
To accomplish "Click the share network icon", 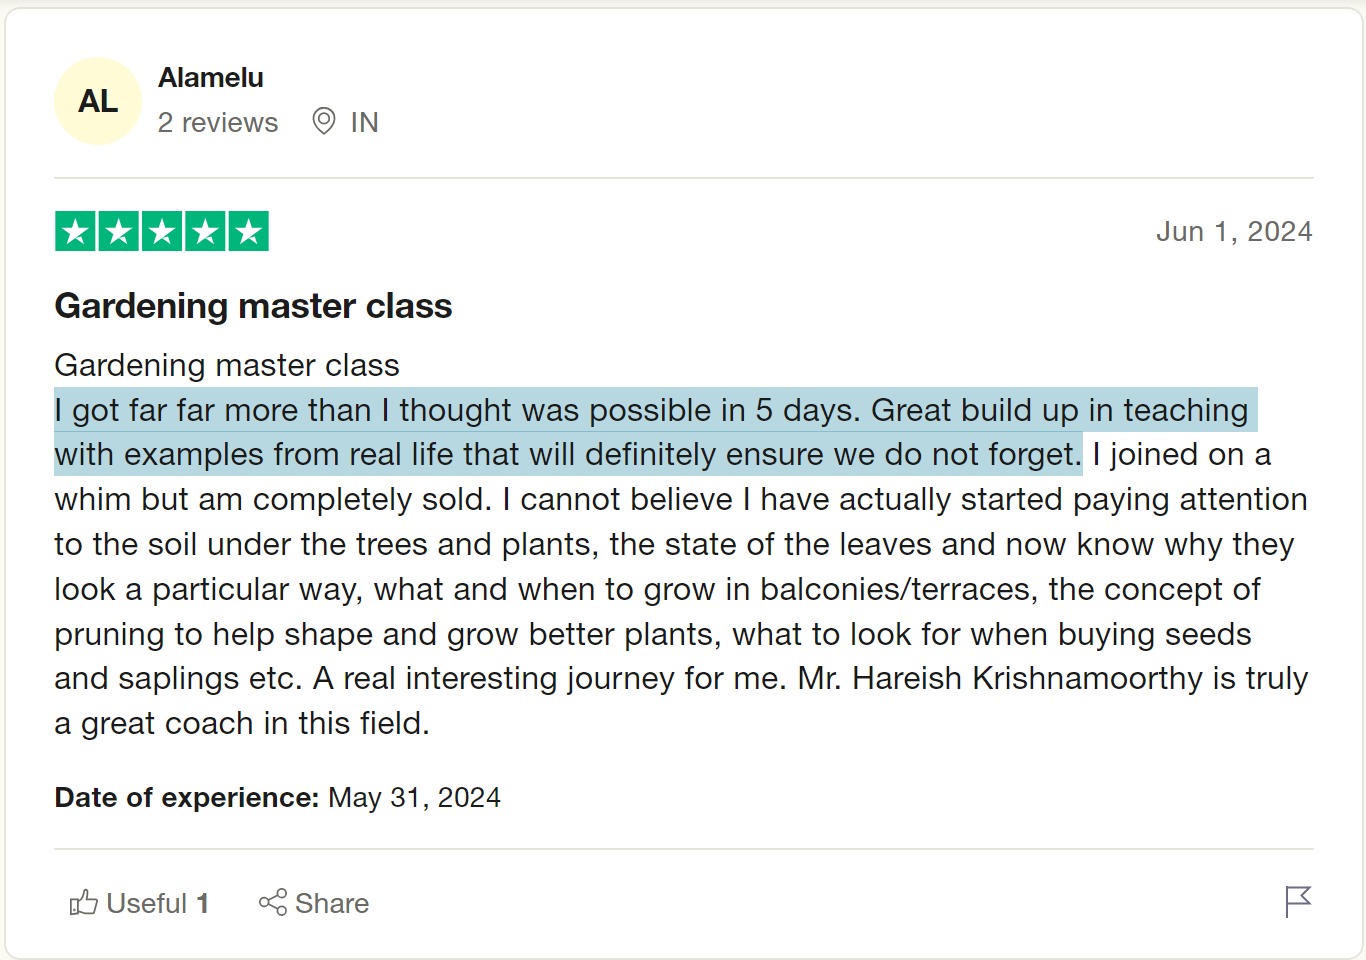I will 272,903.
